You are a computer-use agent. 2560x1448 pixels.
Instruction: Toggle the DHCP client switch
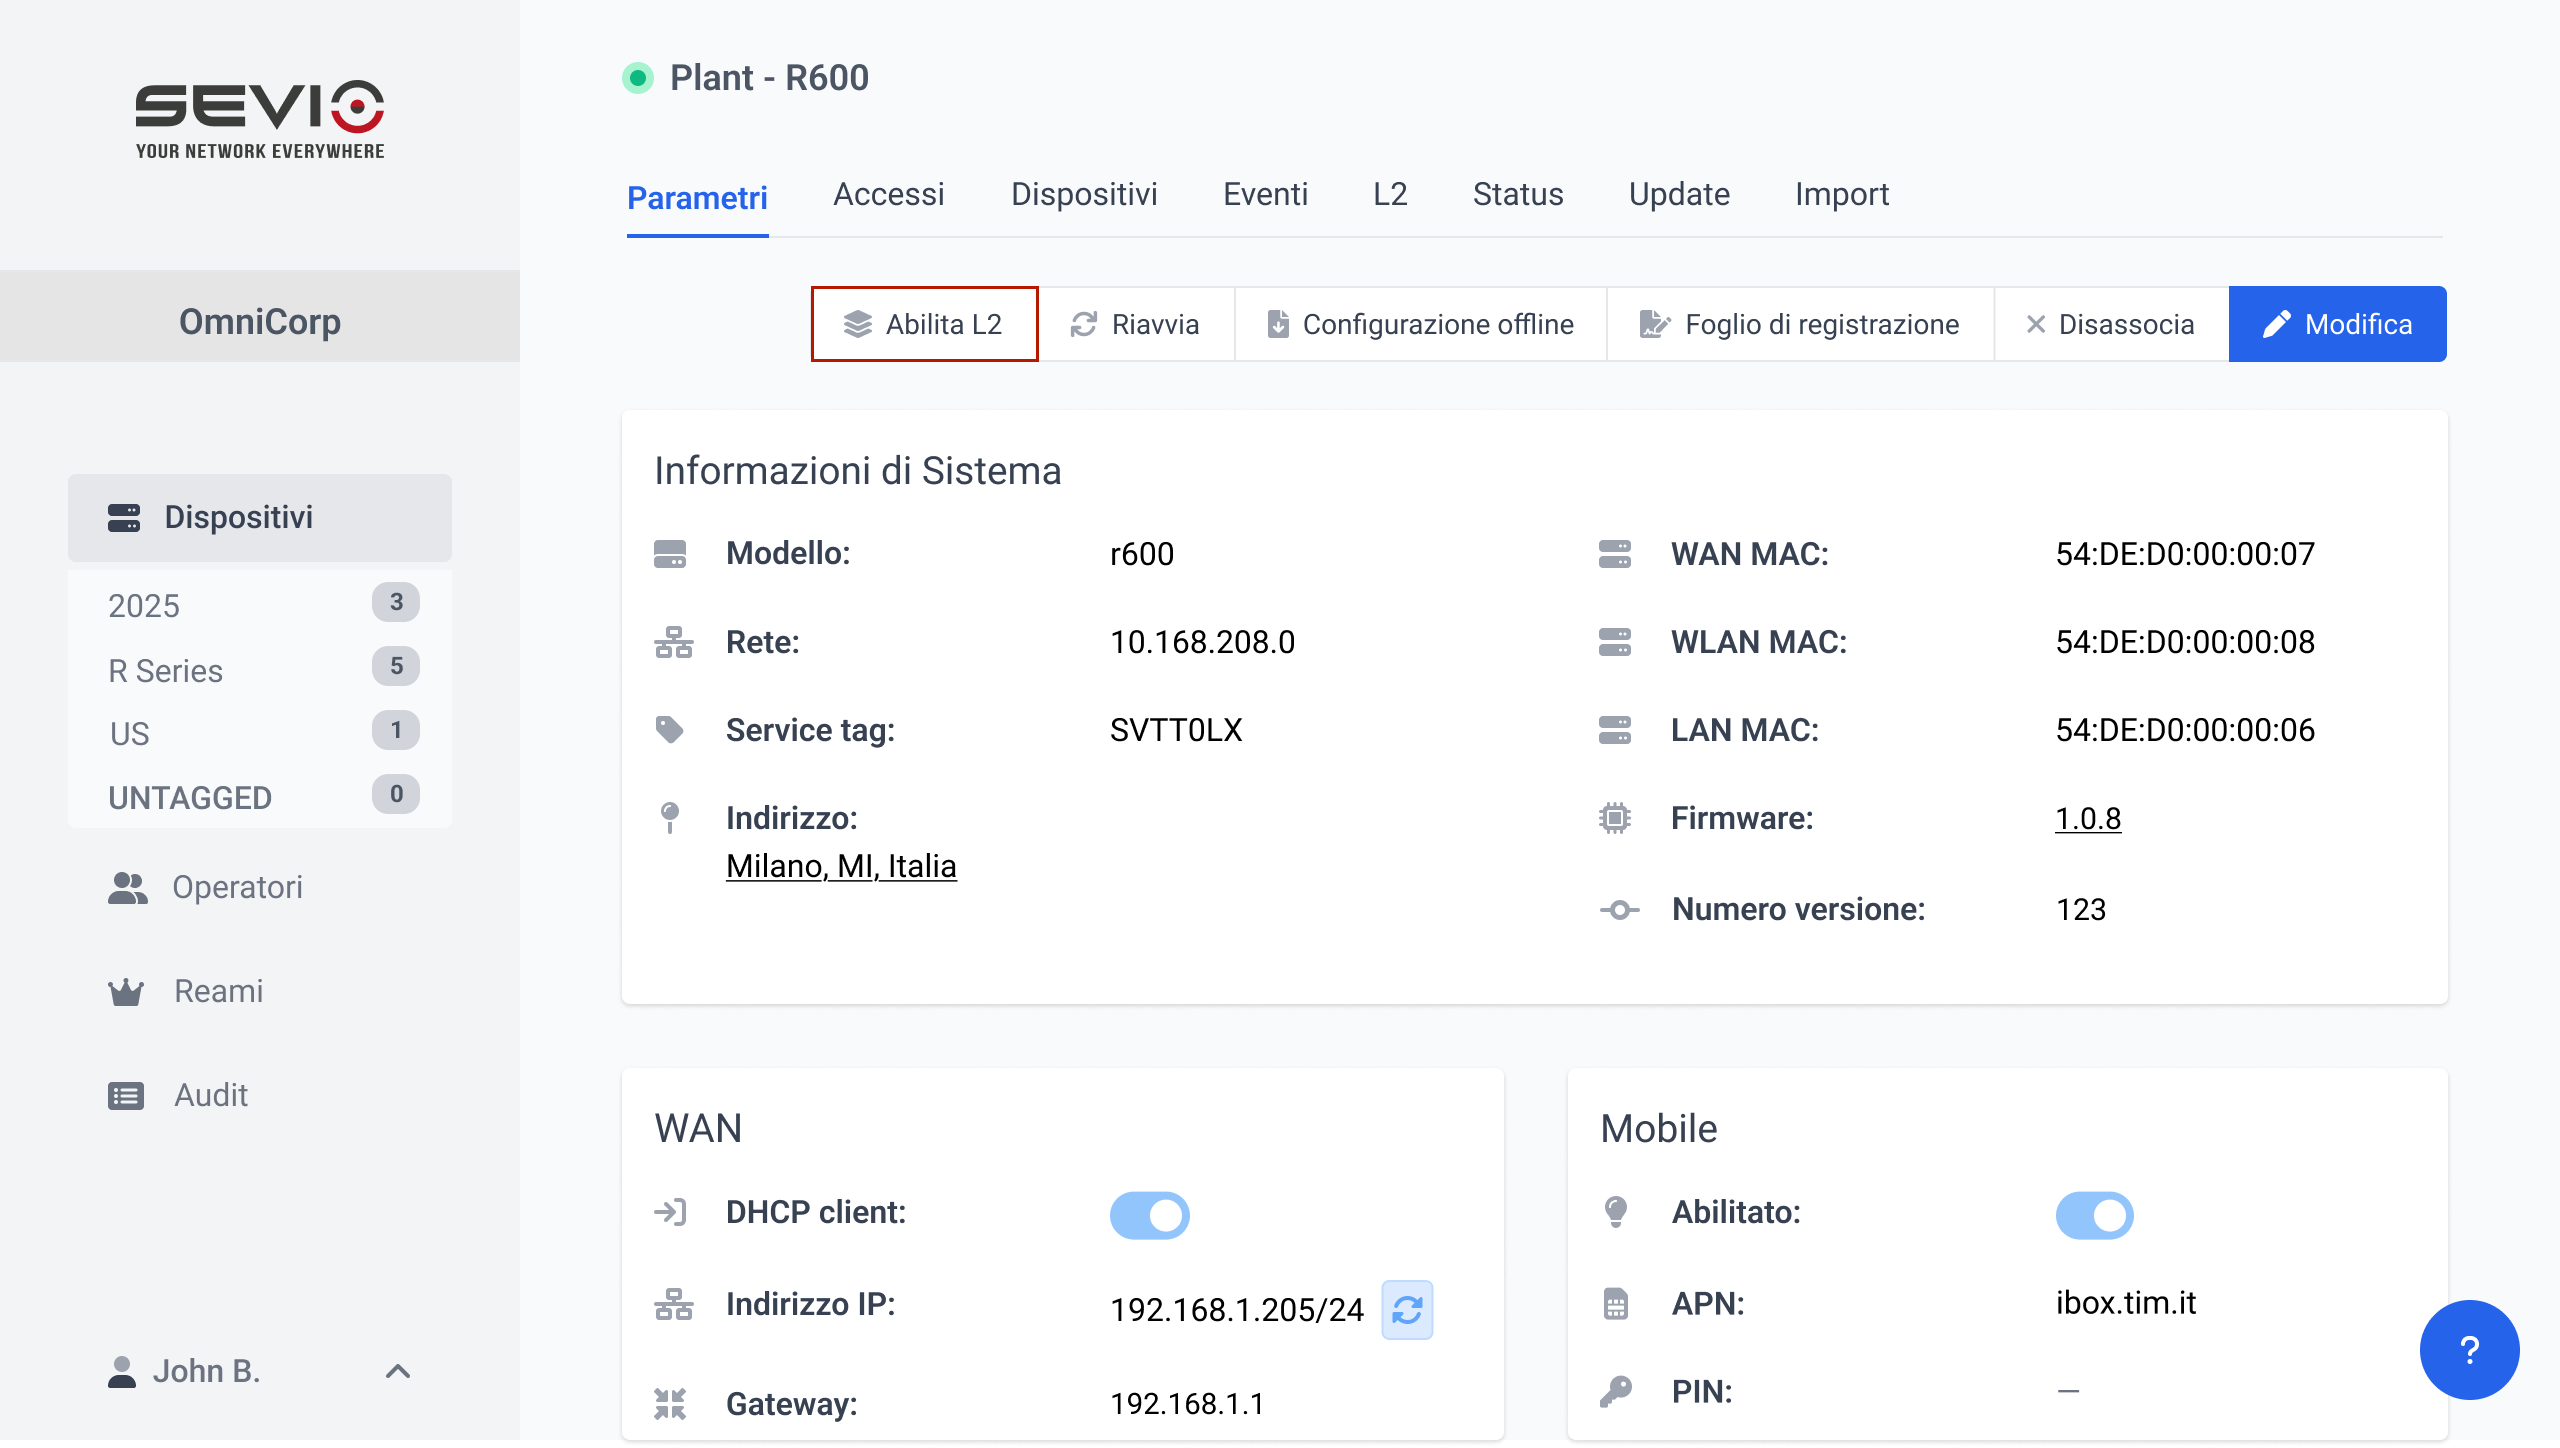1149,1215
